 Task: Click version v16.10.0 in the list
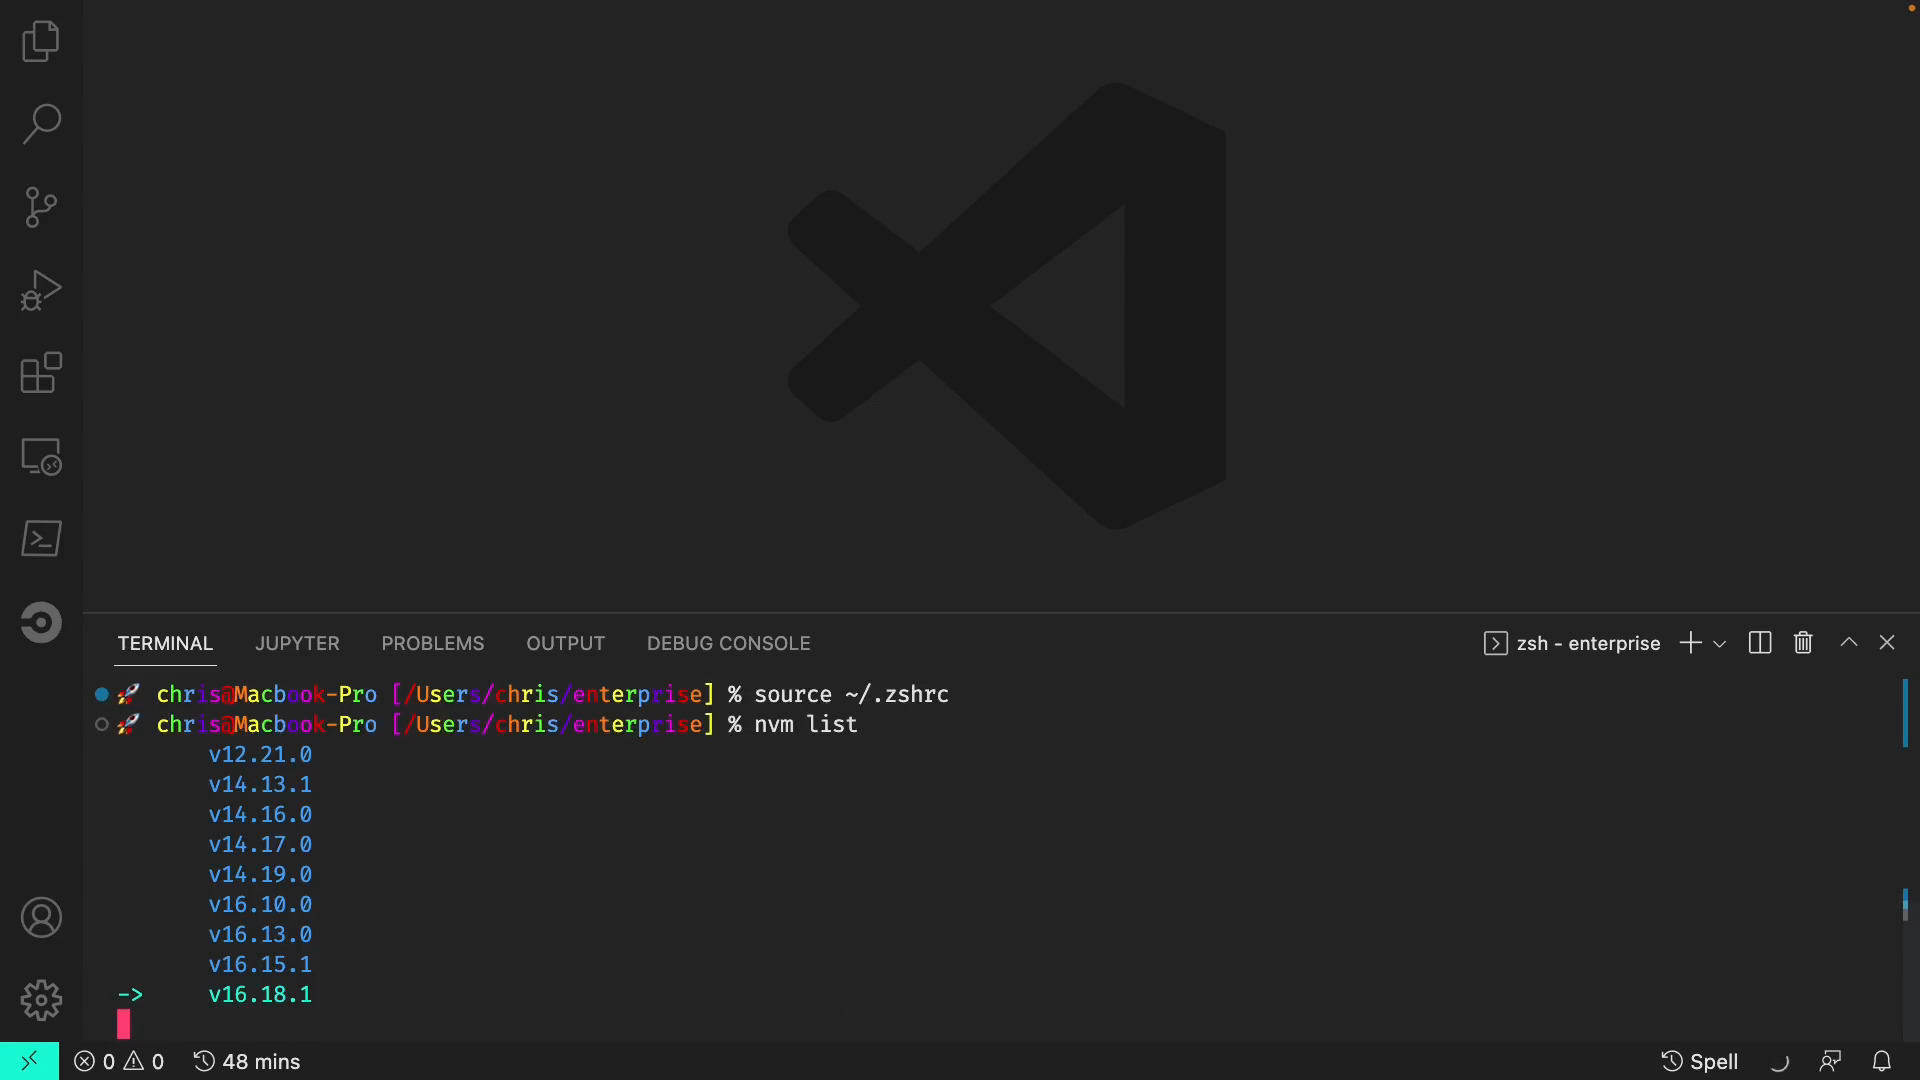pos(260,904)
